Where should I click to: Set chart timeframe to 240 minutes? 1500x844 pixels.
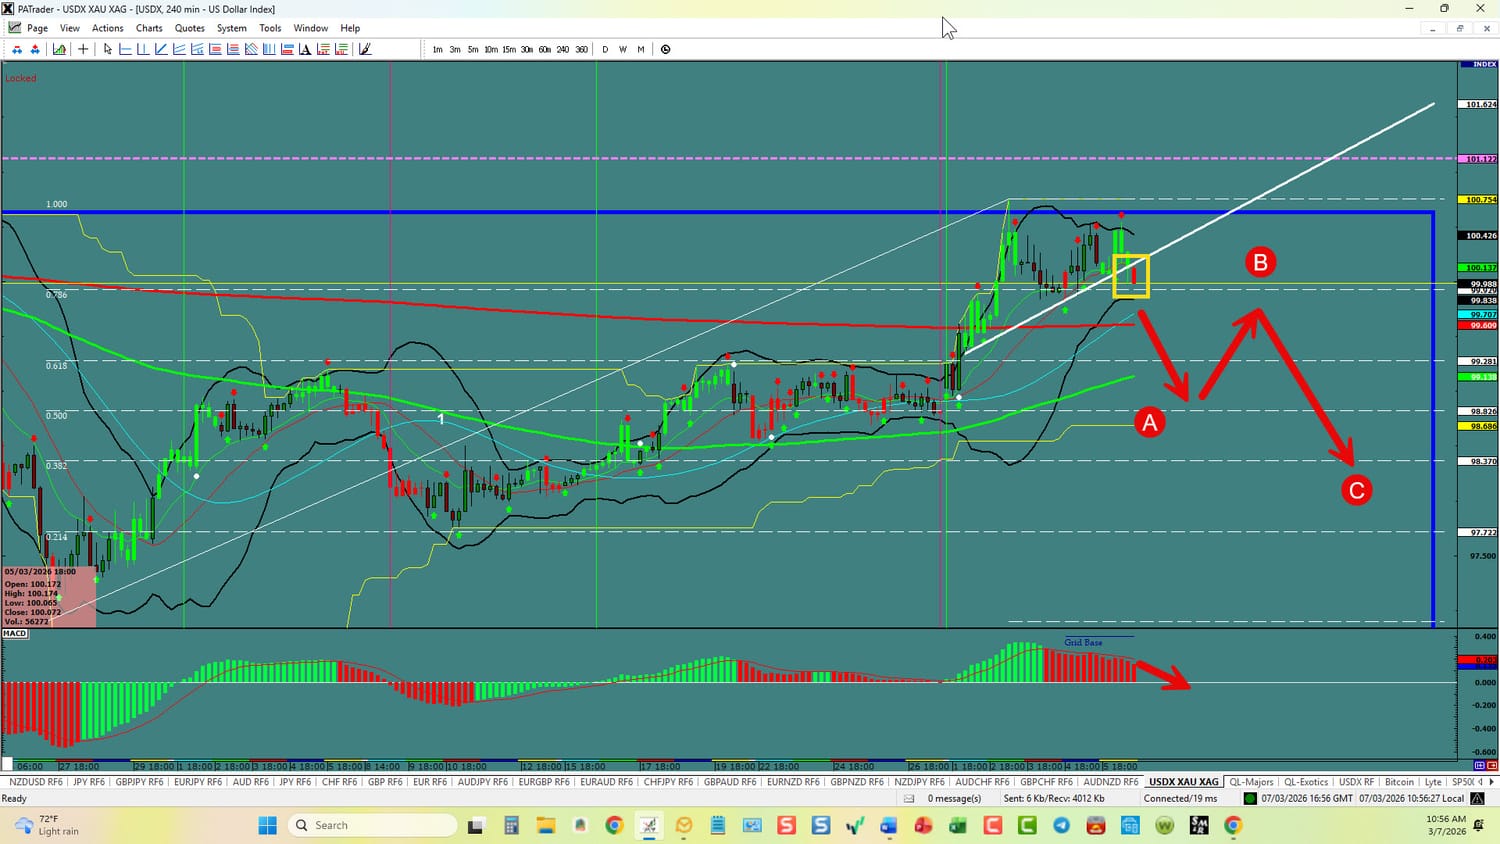coord(563,49)
